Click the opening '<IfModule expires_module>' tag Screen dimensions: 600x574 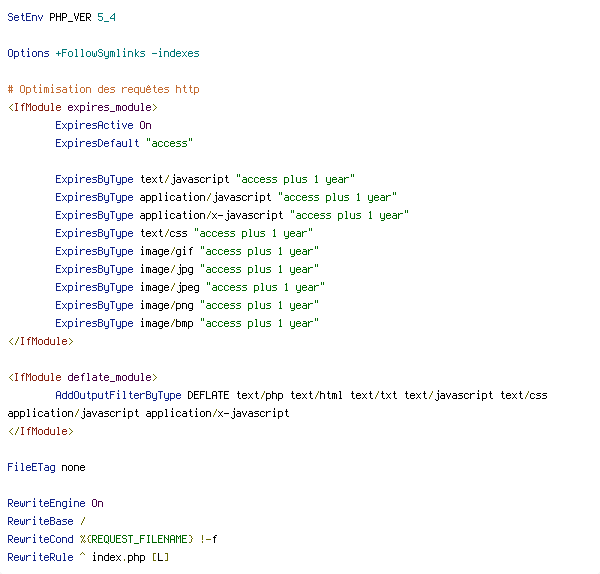pyautogui.click(x=83, y=107)
